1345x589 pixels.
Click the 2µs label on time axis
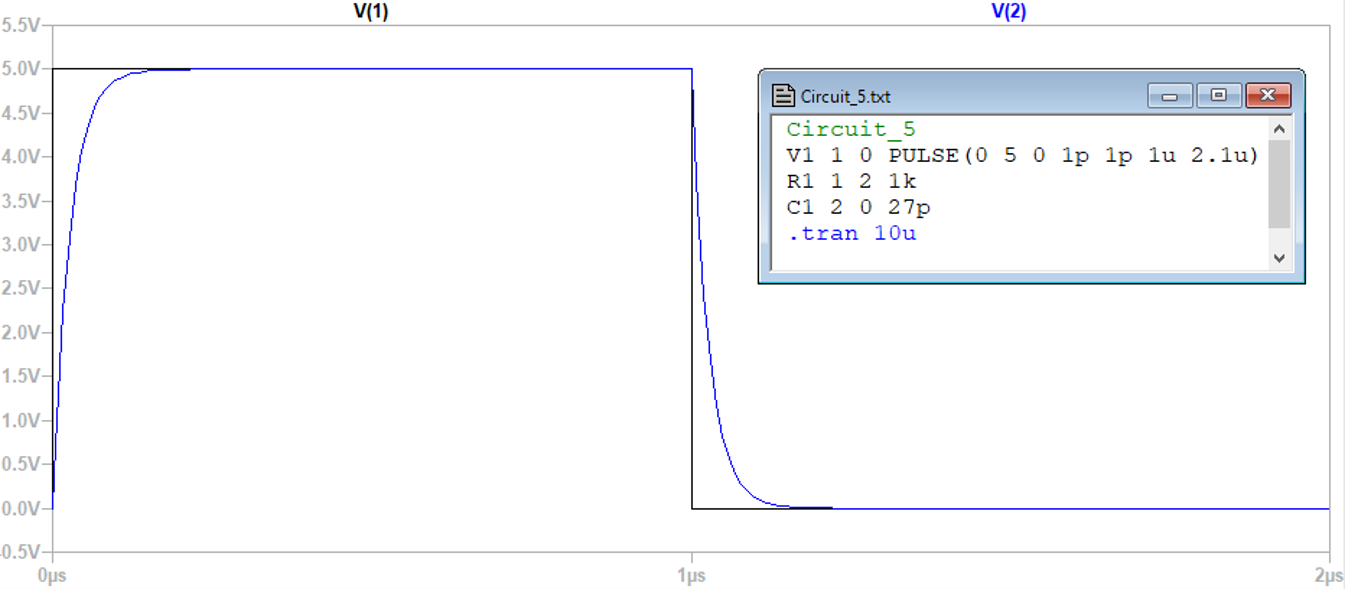(1328, 576)
